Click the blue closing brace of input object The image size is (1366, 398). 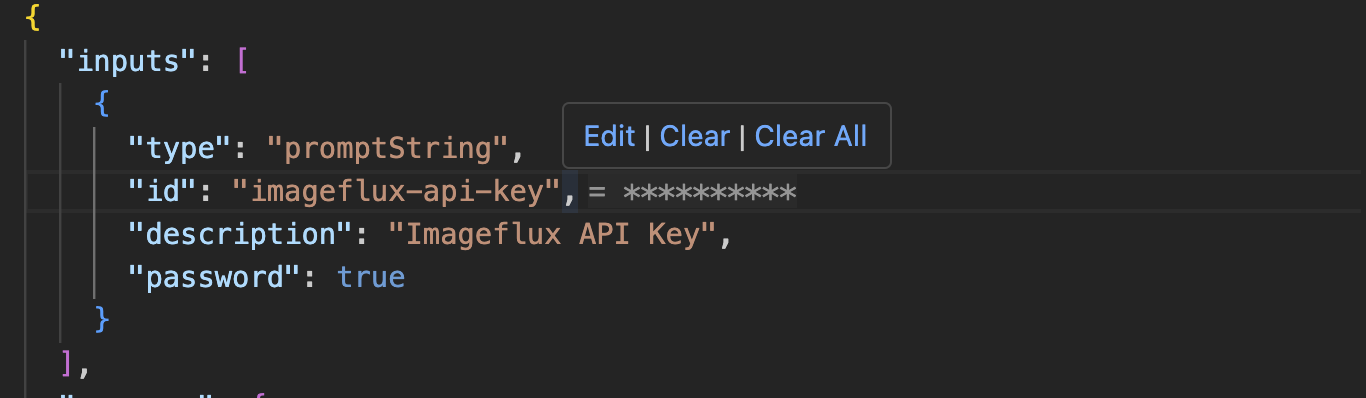[102, 320]
